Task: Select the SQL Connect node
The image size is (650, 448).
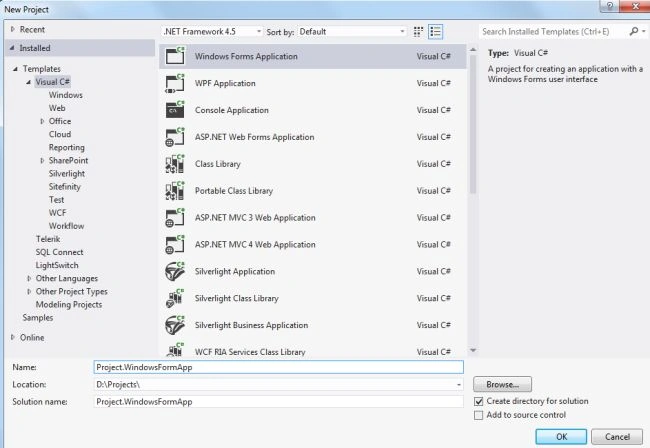Action: (59, 252)
